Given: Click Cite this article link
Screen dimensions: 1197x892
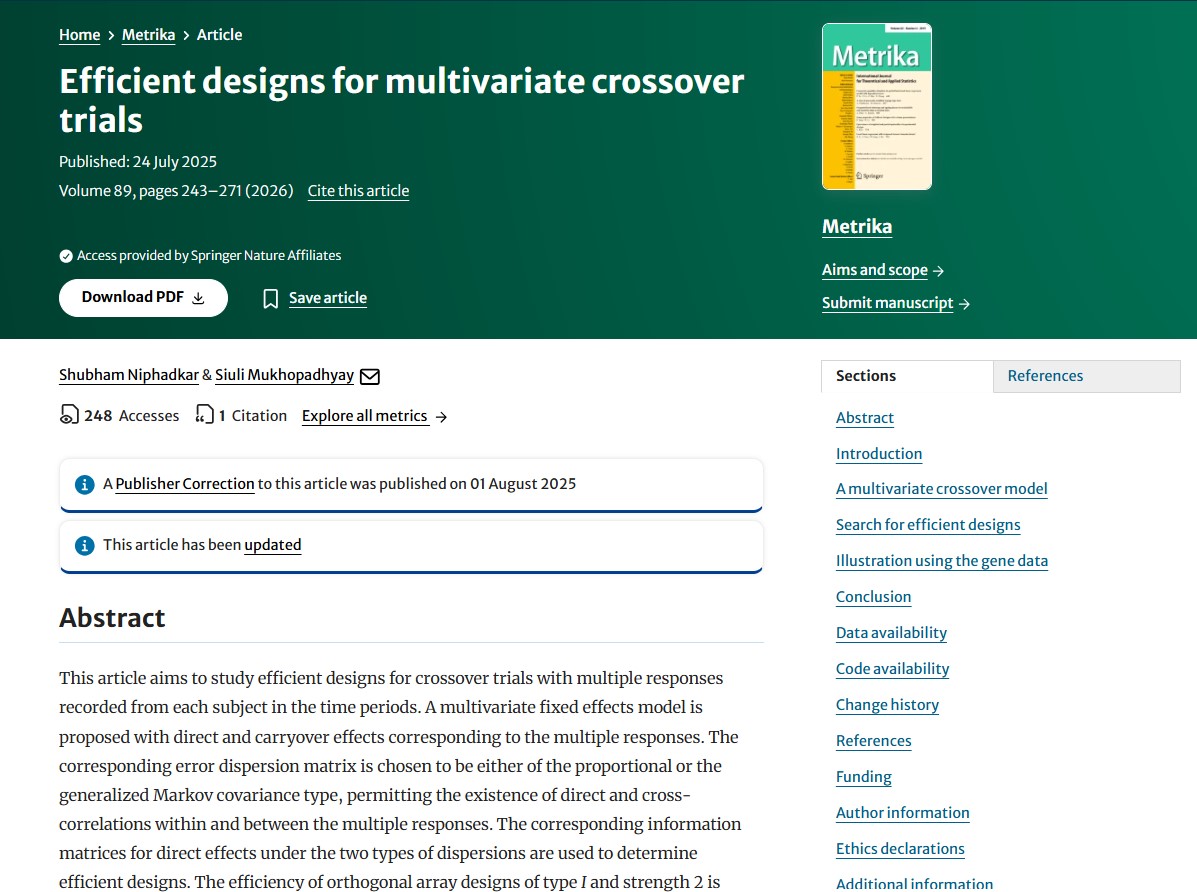Looking at the screenshot, I should tap(358, 191).
